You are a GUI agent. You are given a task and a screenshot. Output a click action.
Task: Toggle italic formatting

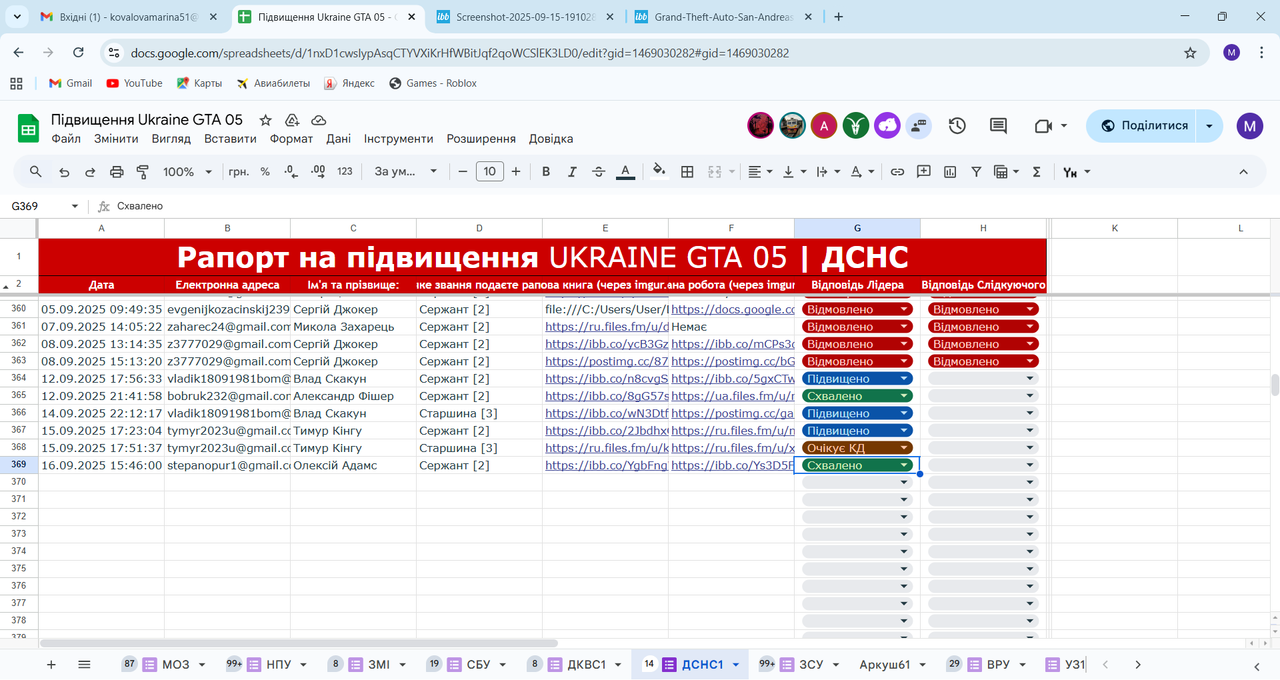tap(572, 172)
